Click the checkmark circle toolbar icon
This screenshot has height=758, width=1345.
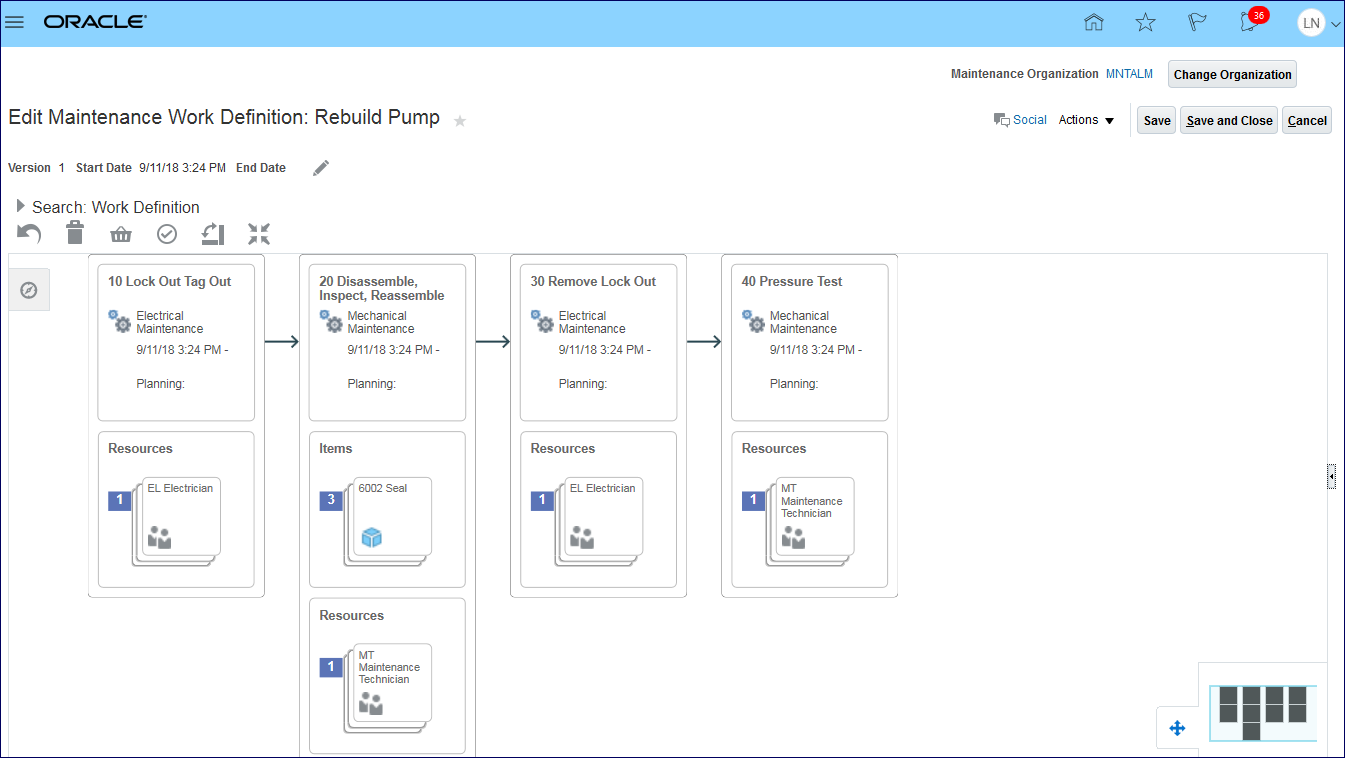pos(167,234)
